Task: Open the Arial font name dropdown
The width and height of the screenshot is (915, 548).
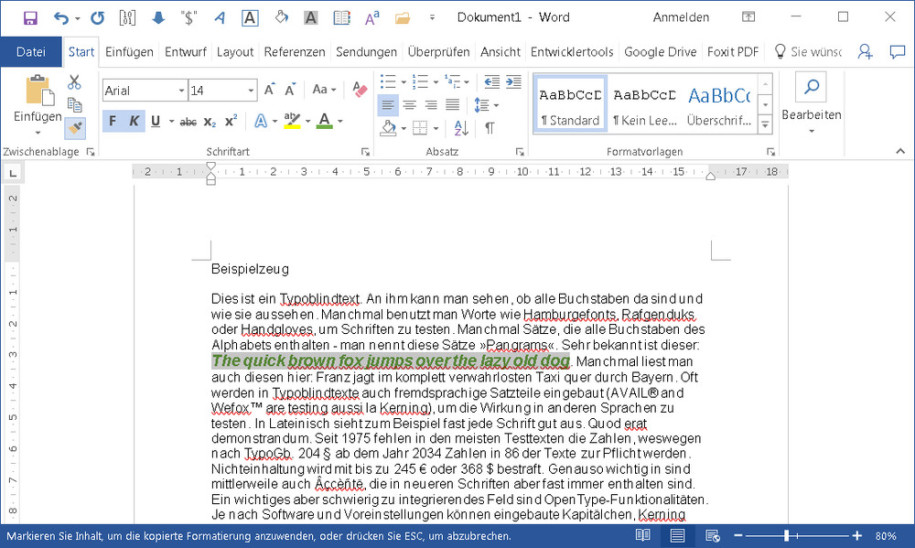Action: pos(181,90)
